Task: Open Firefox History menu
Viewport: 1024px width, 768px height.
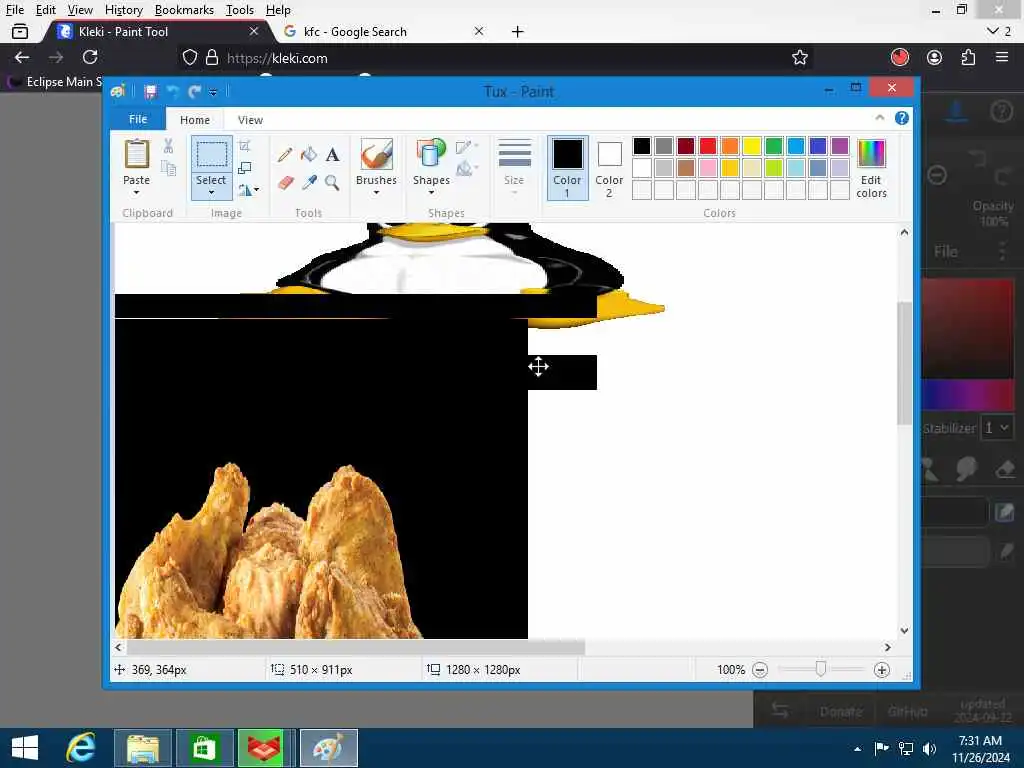Action: click(123, 10)
